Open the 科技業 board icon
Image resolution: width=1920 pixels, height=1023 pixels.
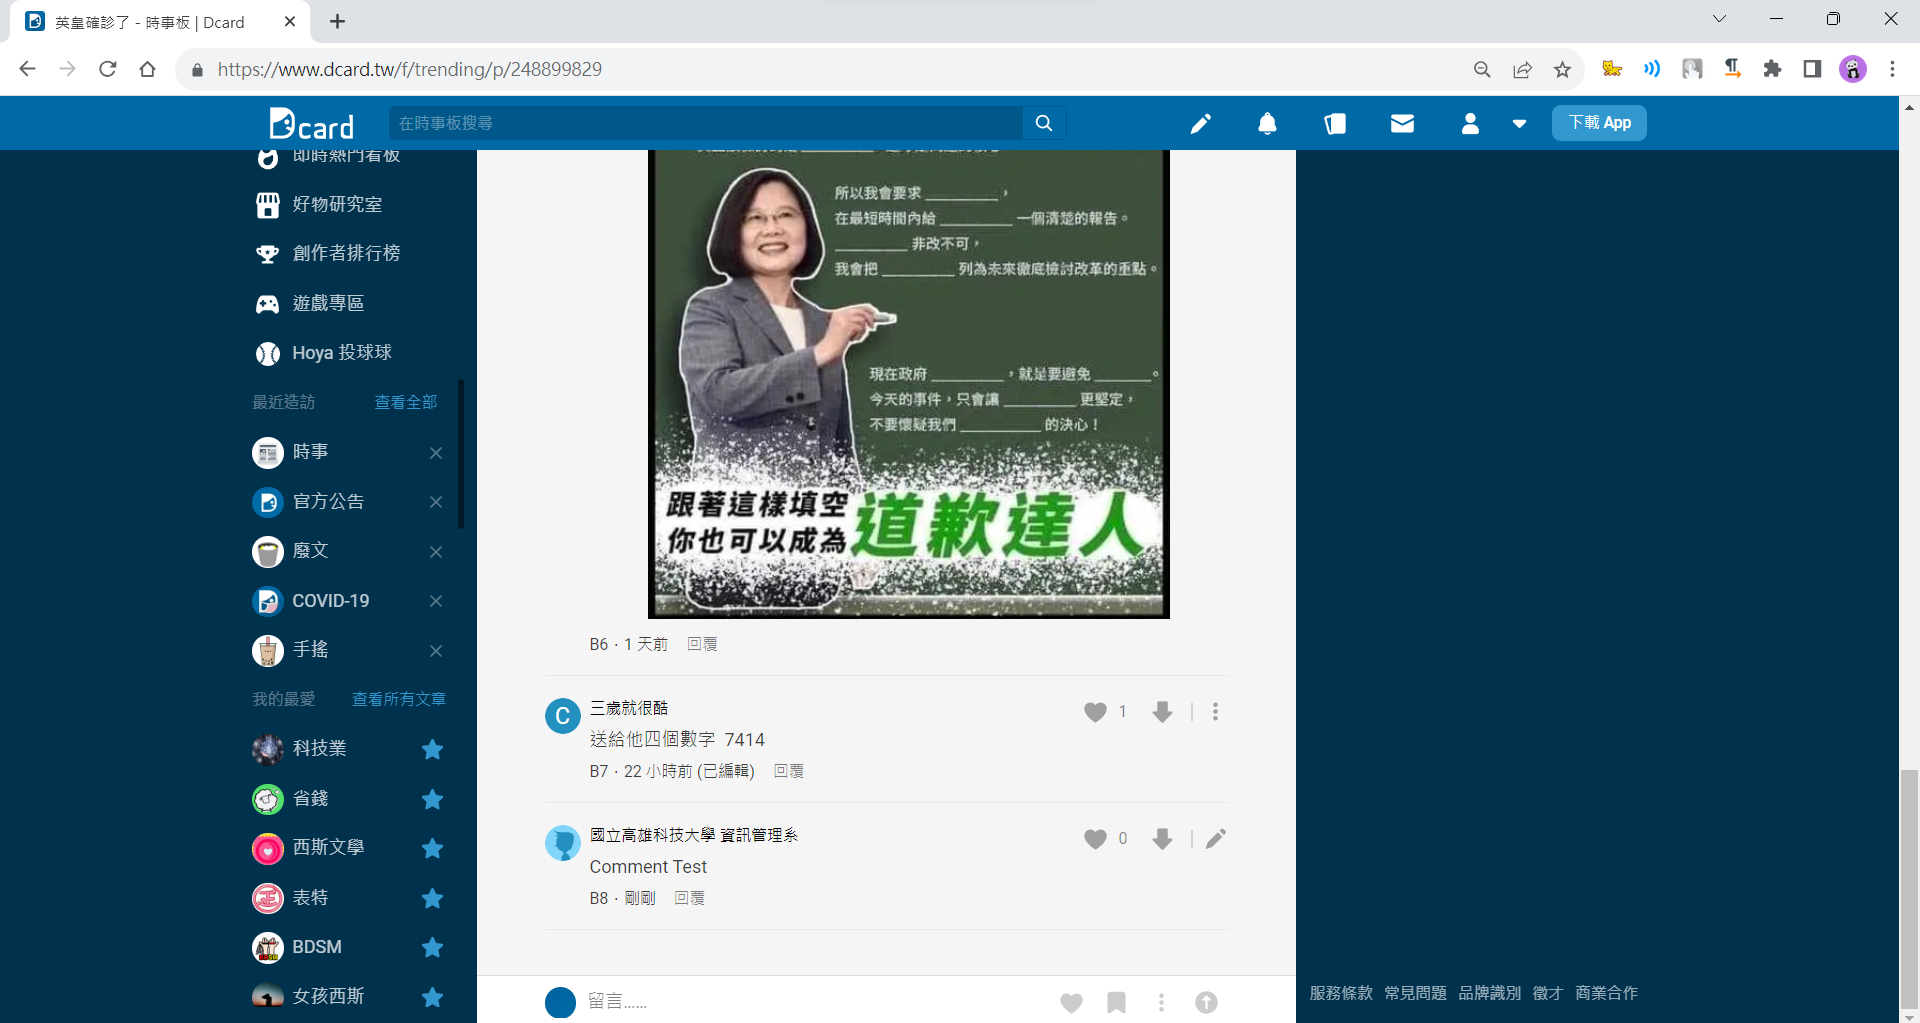pos(268,749)
